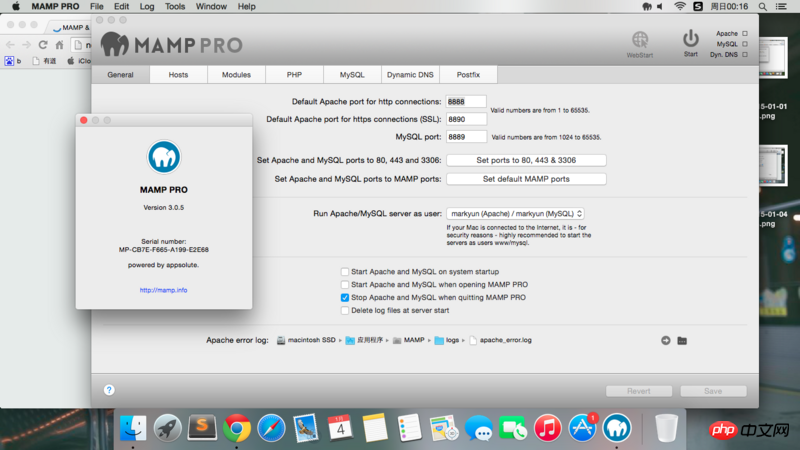Switch to the PHP tab
The width and height of the screenshot is (800, 450).
pos(294,75)
